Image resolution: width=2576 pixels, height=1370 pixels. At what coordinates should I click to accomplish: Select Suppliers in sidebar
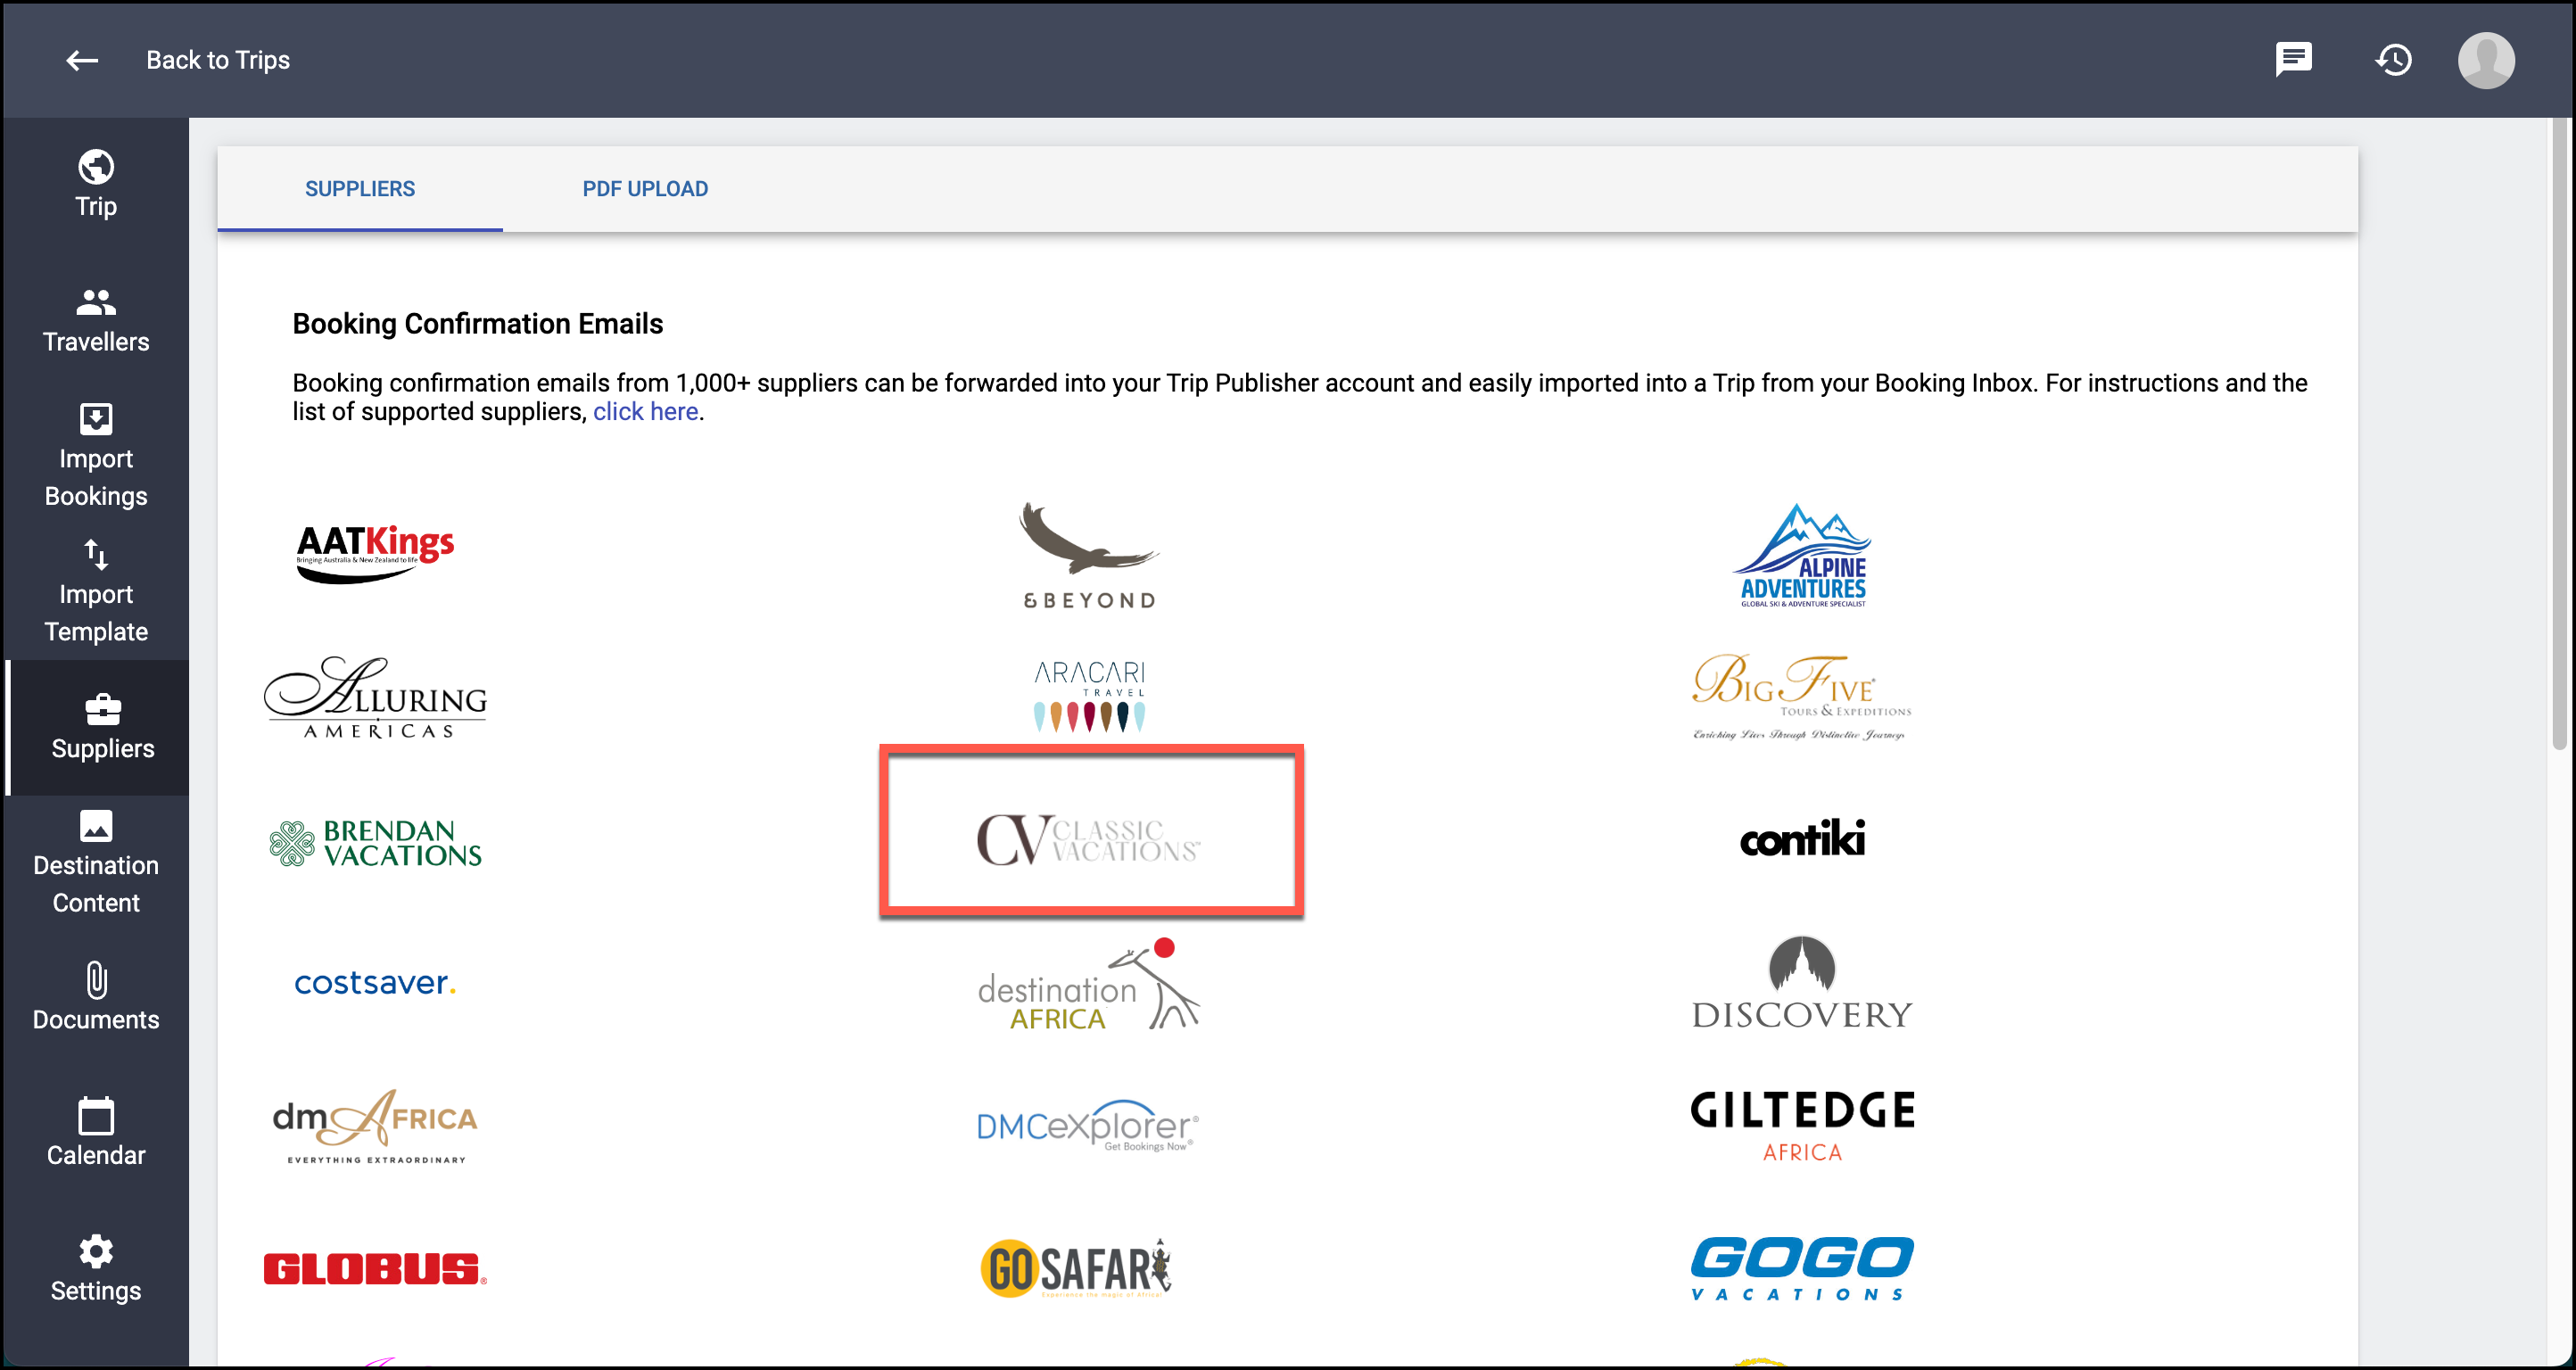point(99,727)
